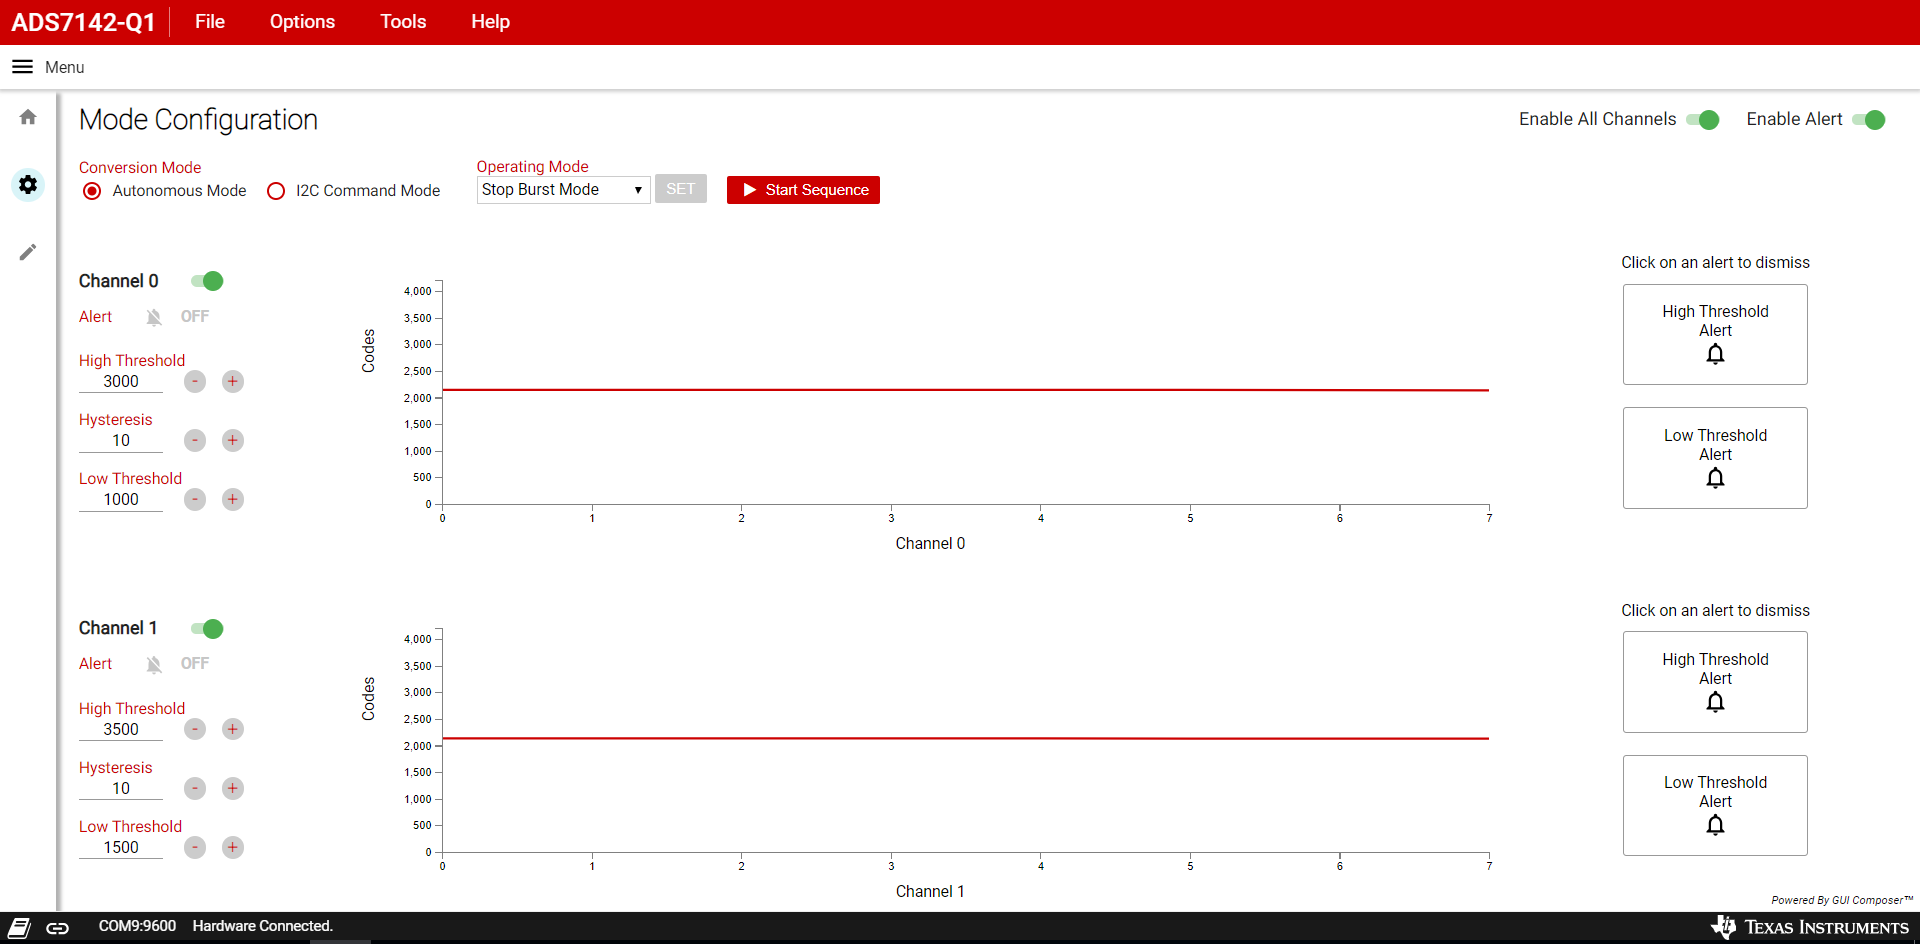1920x944 pixels.
Task: Select the settings gear in the sidebar
Action: click(27, 185)
